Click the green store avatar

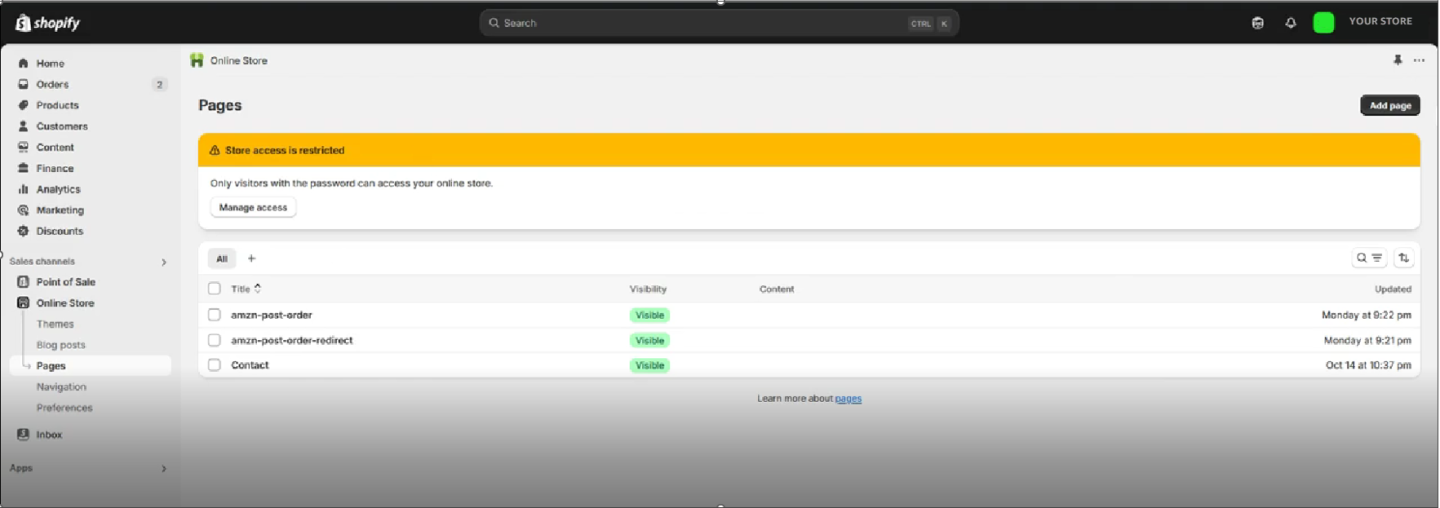coord(1323,22)
